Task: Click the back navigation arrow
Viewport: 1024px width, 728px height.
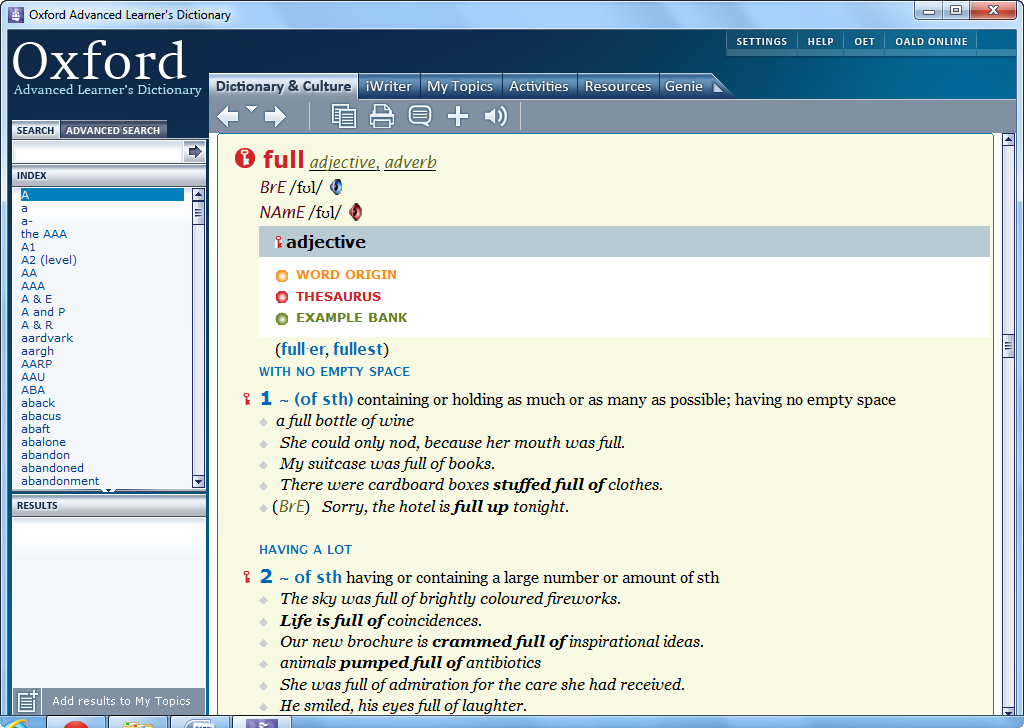Action: tap(228, 116)
